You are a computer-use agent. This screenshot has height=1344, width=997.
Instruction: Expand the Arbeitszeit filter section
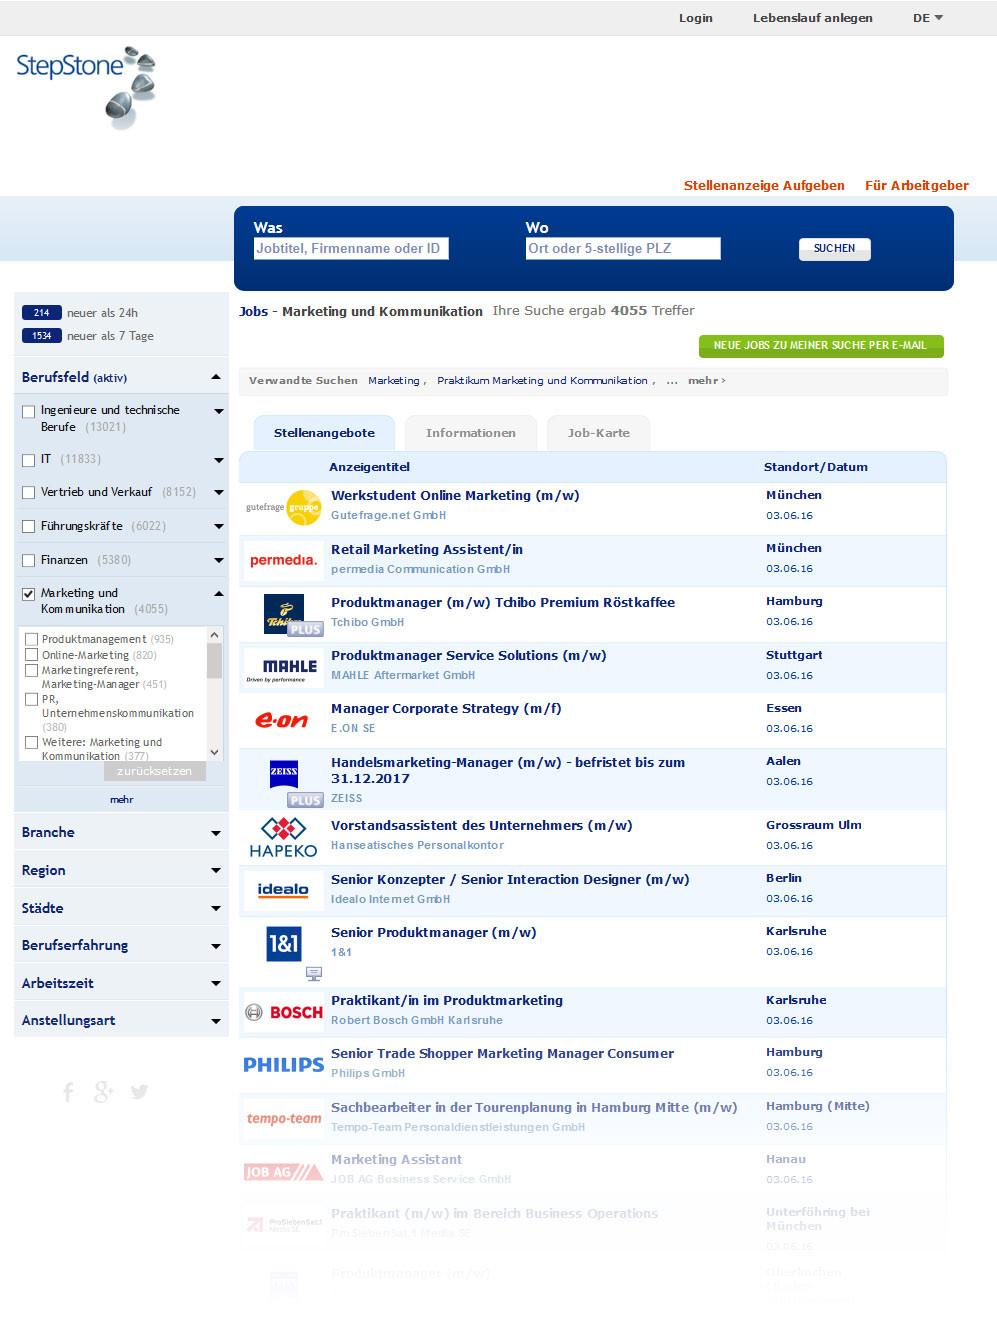tap(216, 984)
